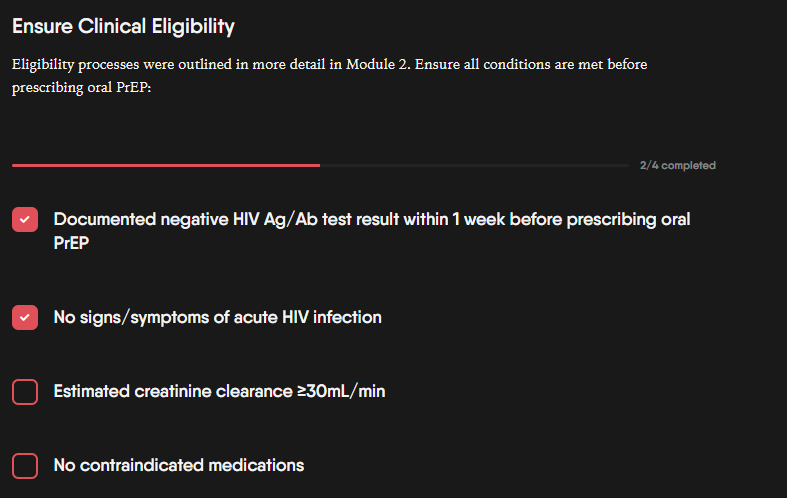Click the "2/4 completed" progress counter
Screen dimensions: 787x498
[677, 166]
